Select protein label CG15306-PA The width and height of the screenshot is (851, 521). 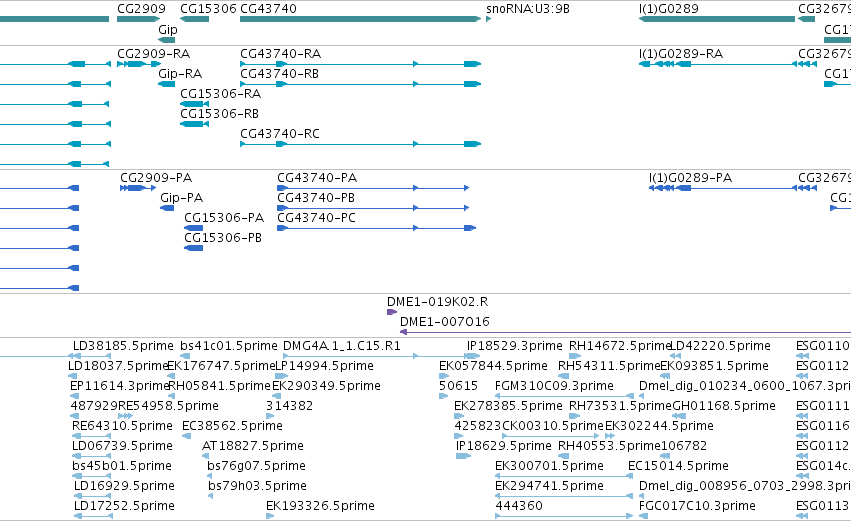pyautogui.click(x=224, y=218)
